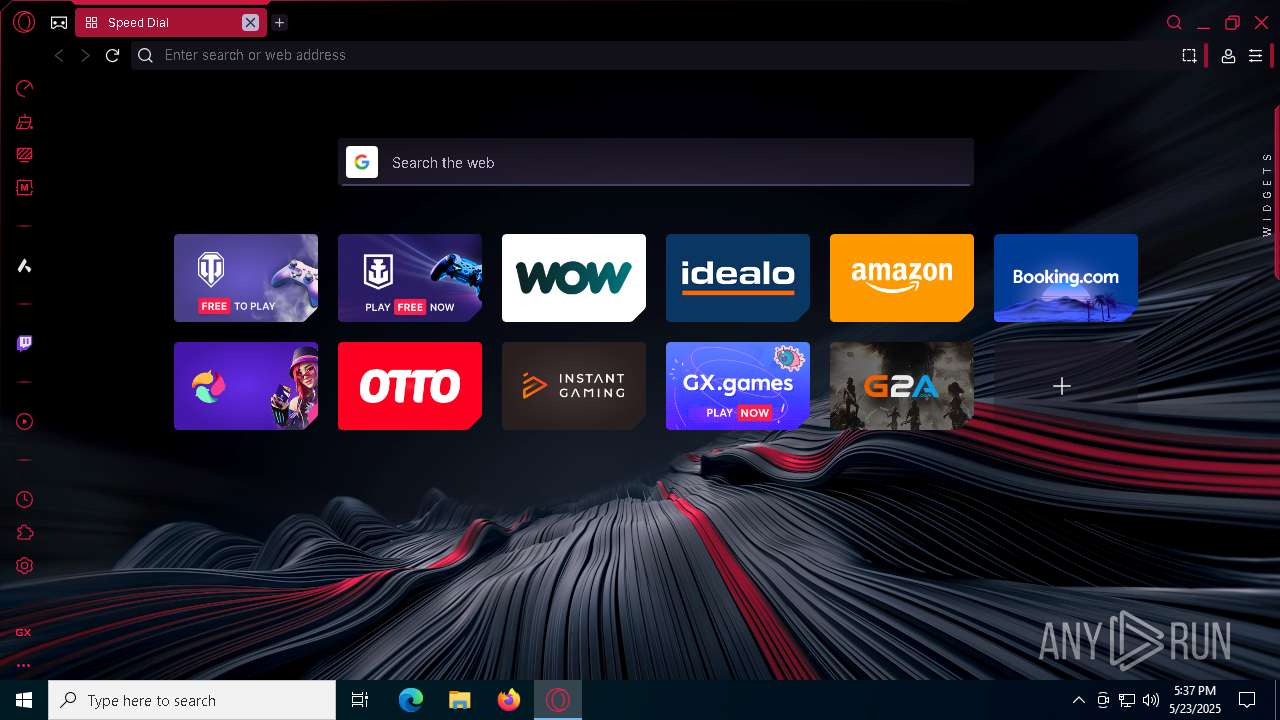
Task: Open Windows Start menu
Action: 24,700
